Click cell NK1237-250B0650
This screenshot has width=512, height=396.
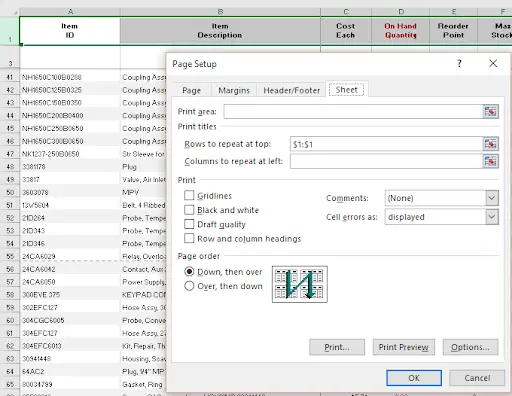point(70,154)
